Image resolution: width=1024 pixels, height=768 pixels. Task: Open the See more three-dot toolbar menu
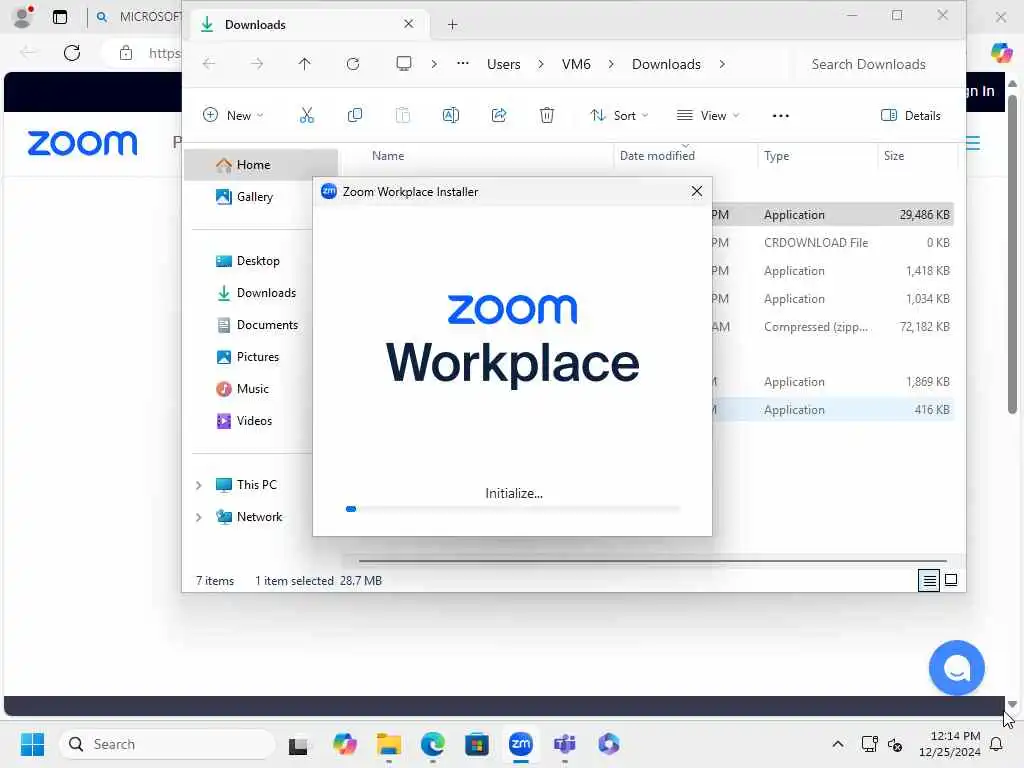point(780,116)
